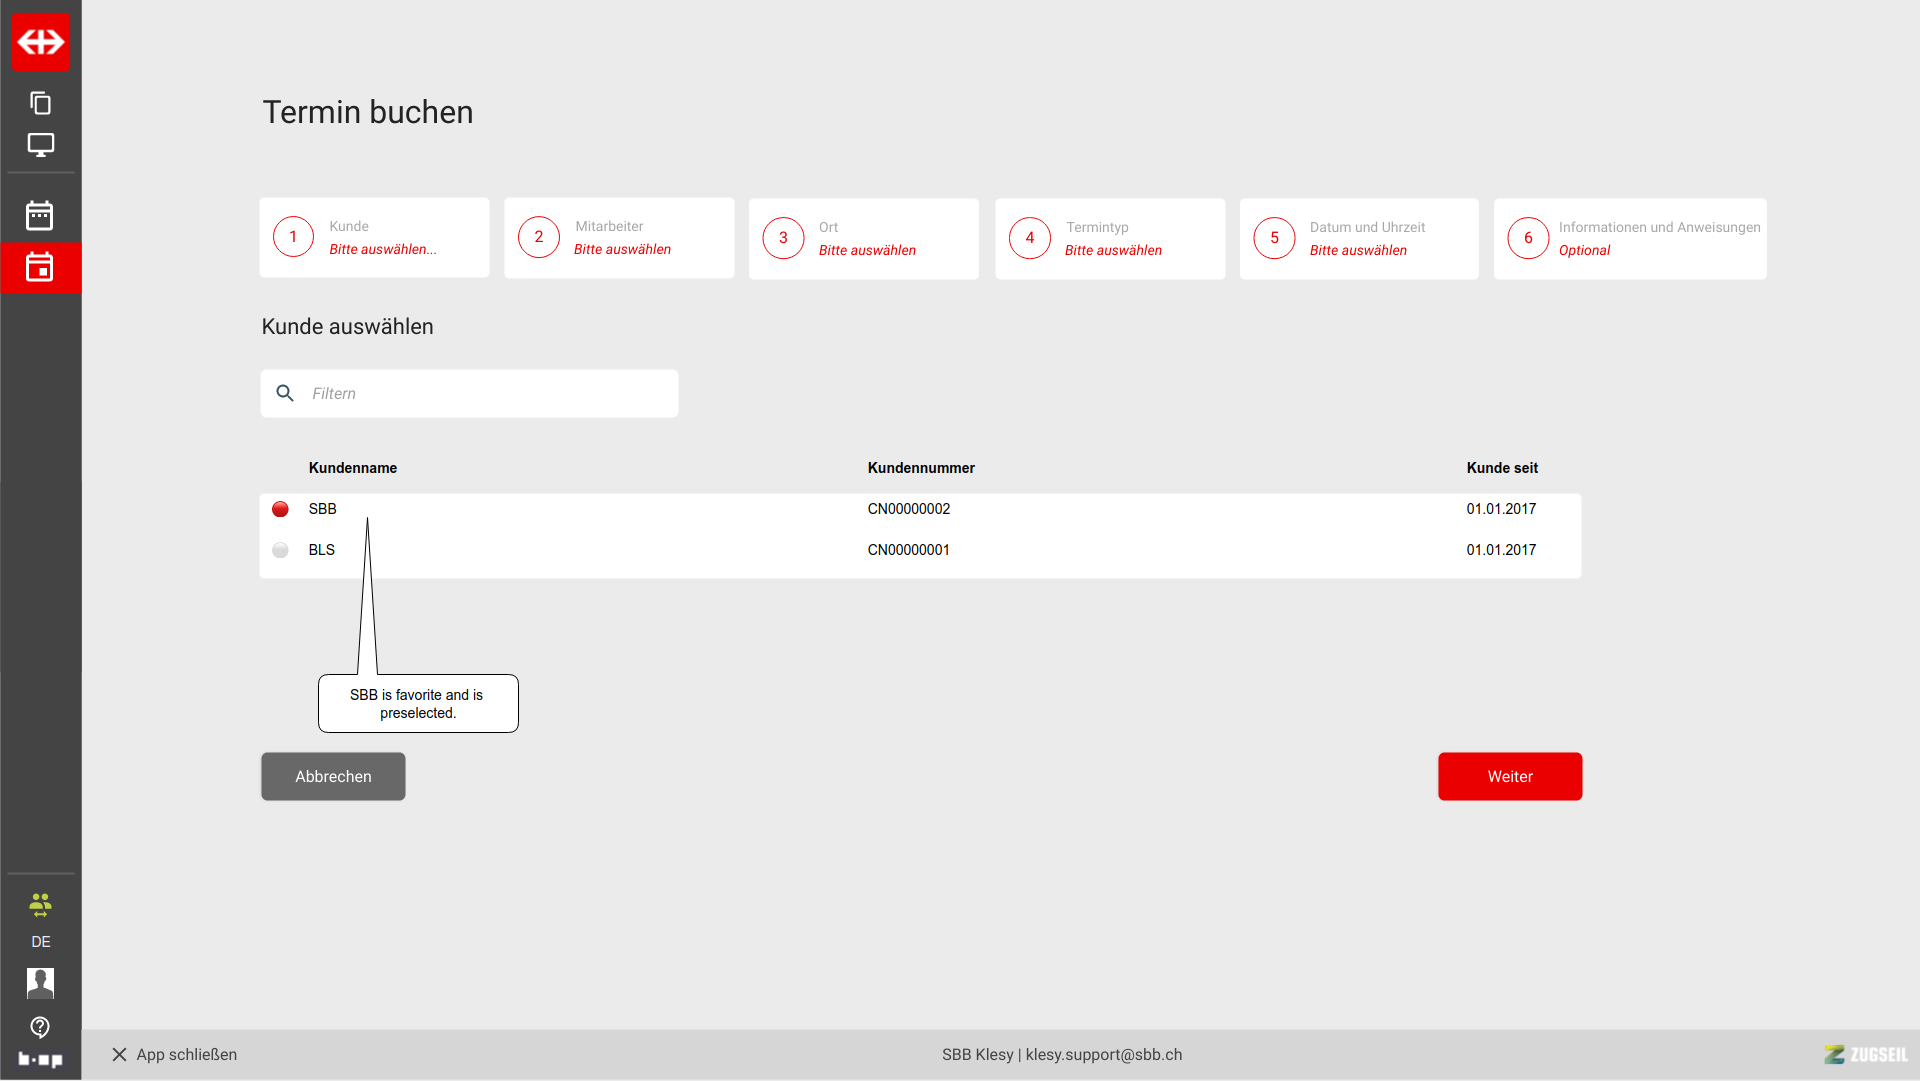The width and height of the screenshot is (1920, 1081).
Task: Go to step 2 Mitarbeiter
Action: (x=619, y=238)
